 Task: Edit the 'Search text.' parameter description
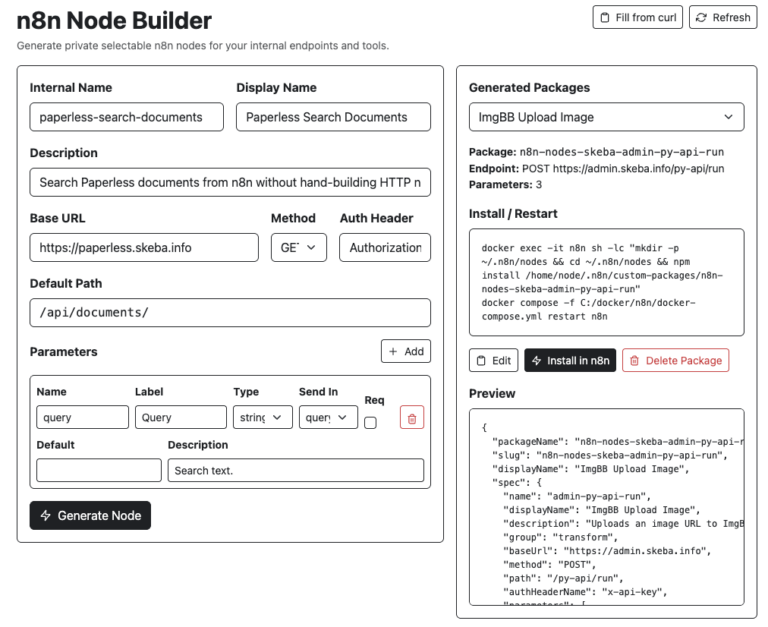296,470
